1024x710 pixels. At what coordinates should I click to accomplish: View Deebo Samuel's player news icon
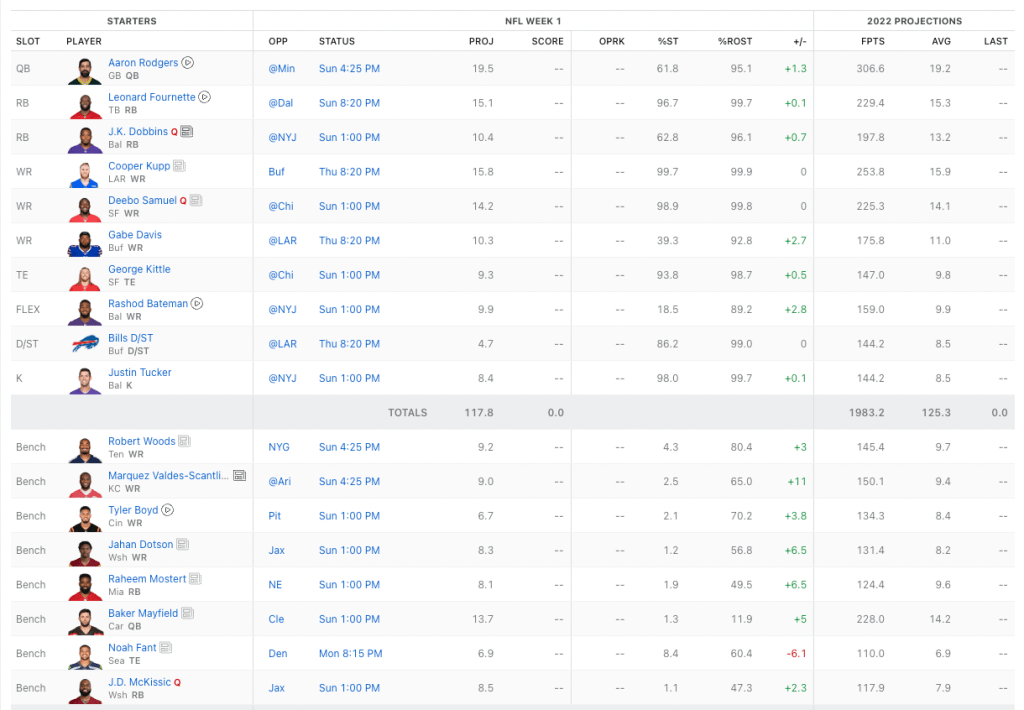(196, 200)
